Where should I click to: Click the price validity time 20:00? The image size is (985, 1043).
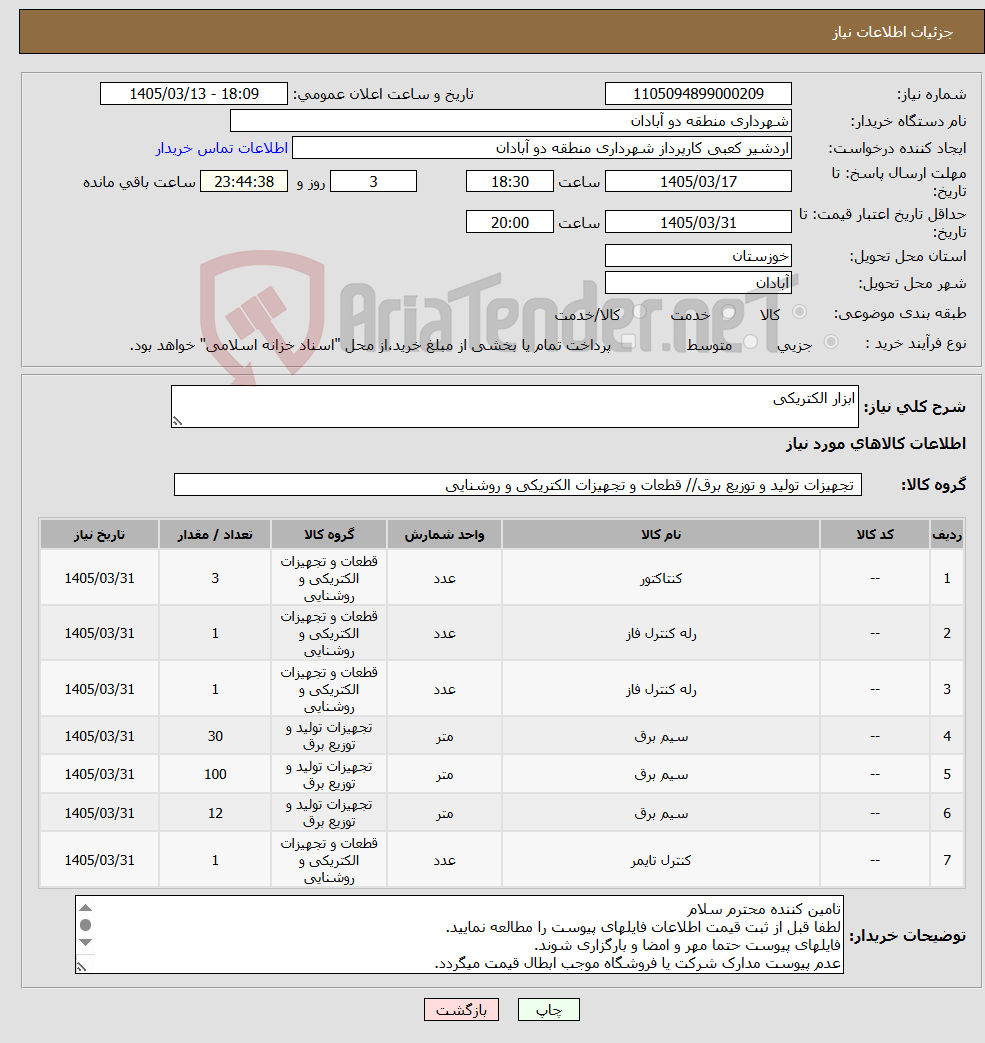509,222
